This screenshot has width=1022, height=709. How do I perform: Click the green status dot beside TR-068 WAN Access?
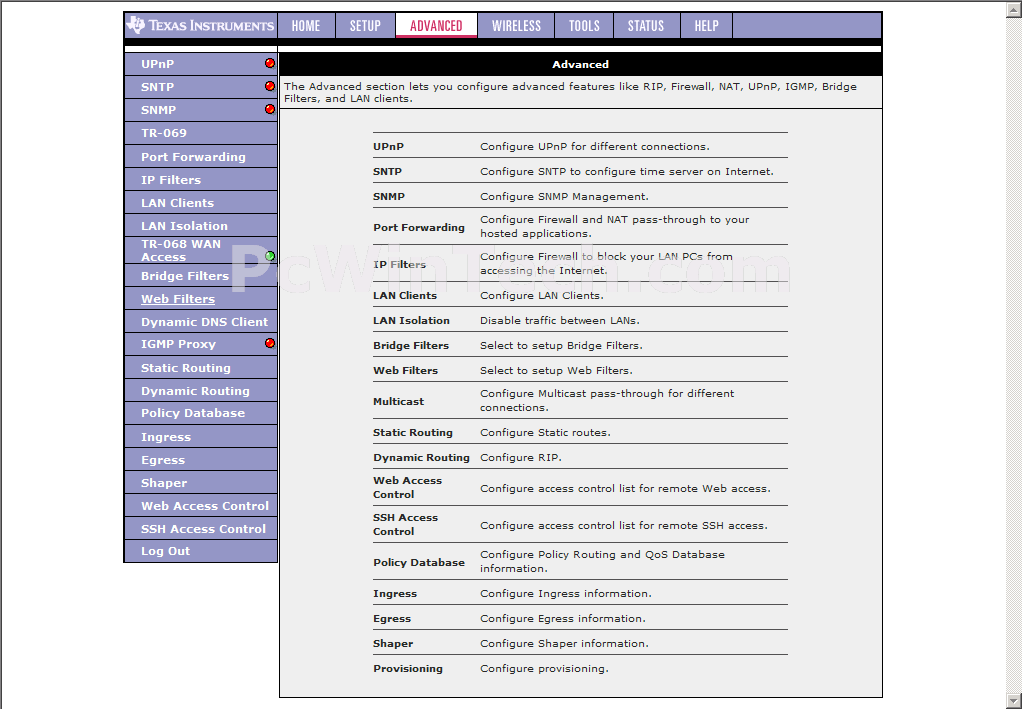point(270,256)
